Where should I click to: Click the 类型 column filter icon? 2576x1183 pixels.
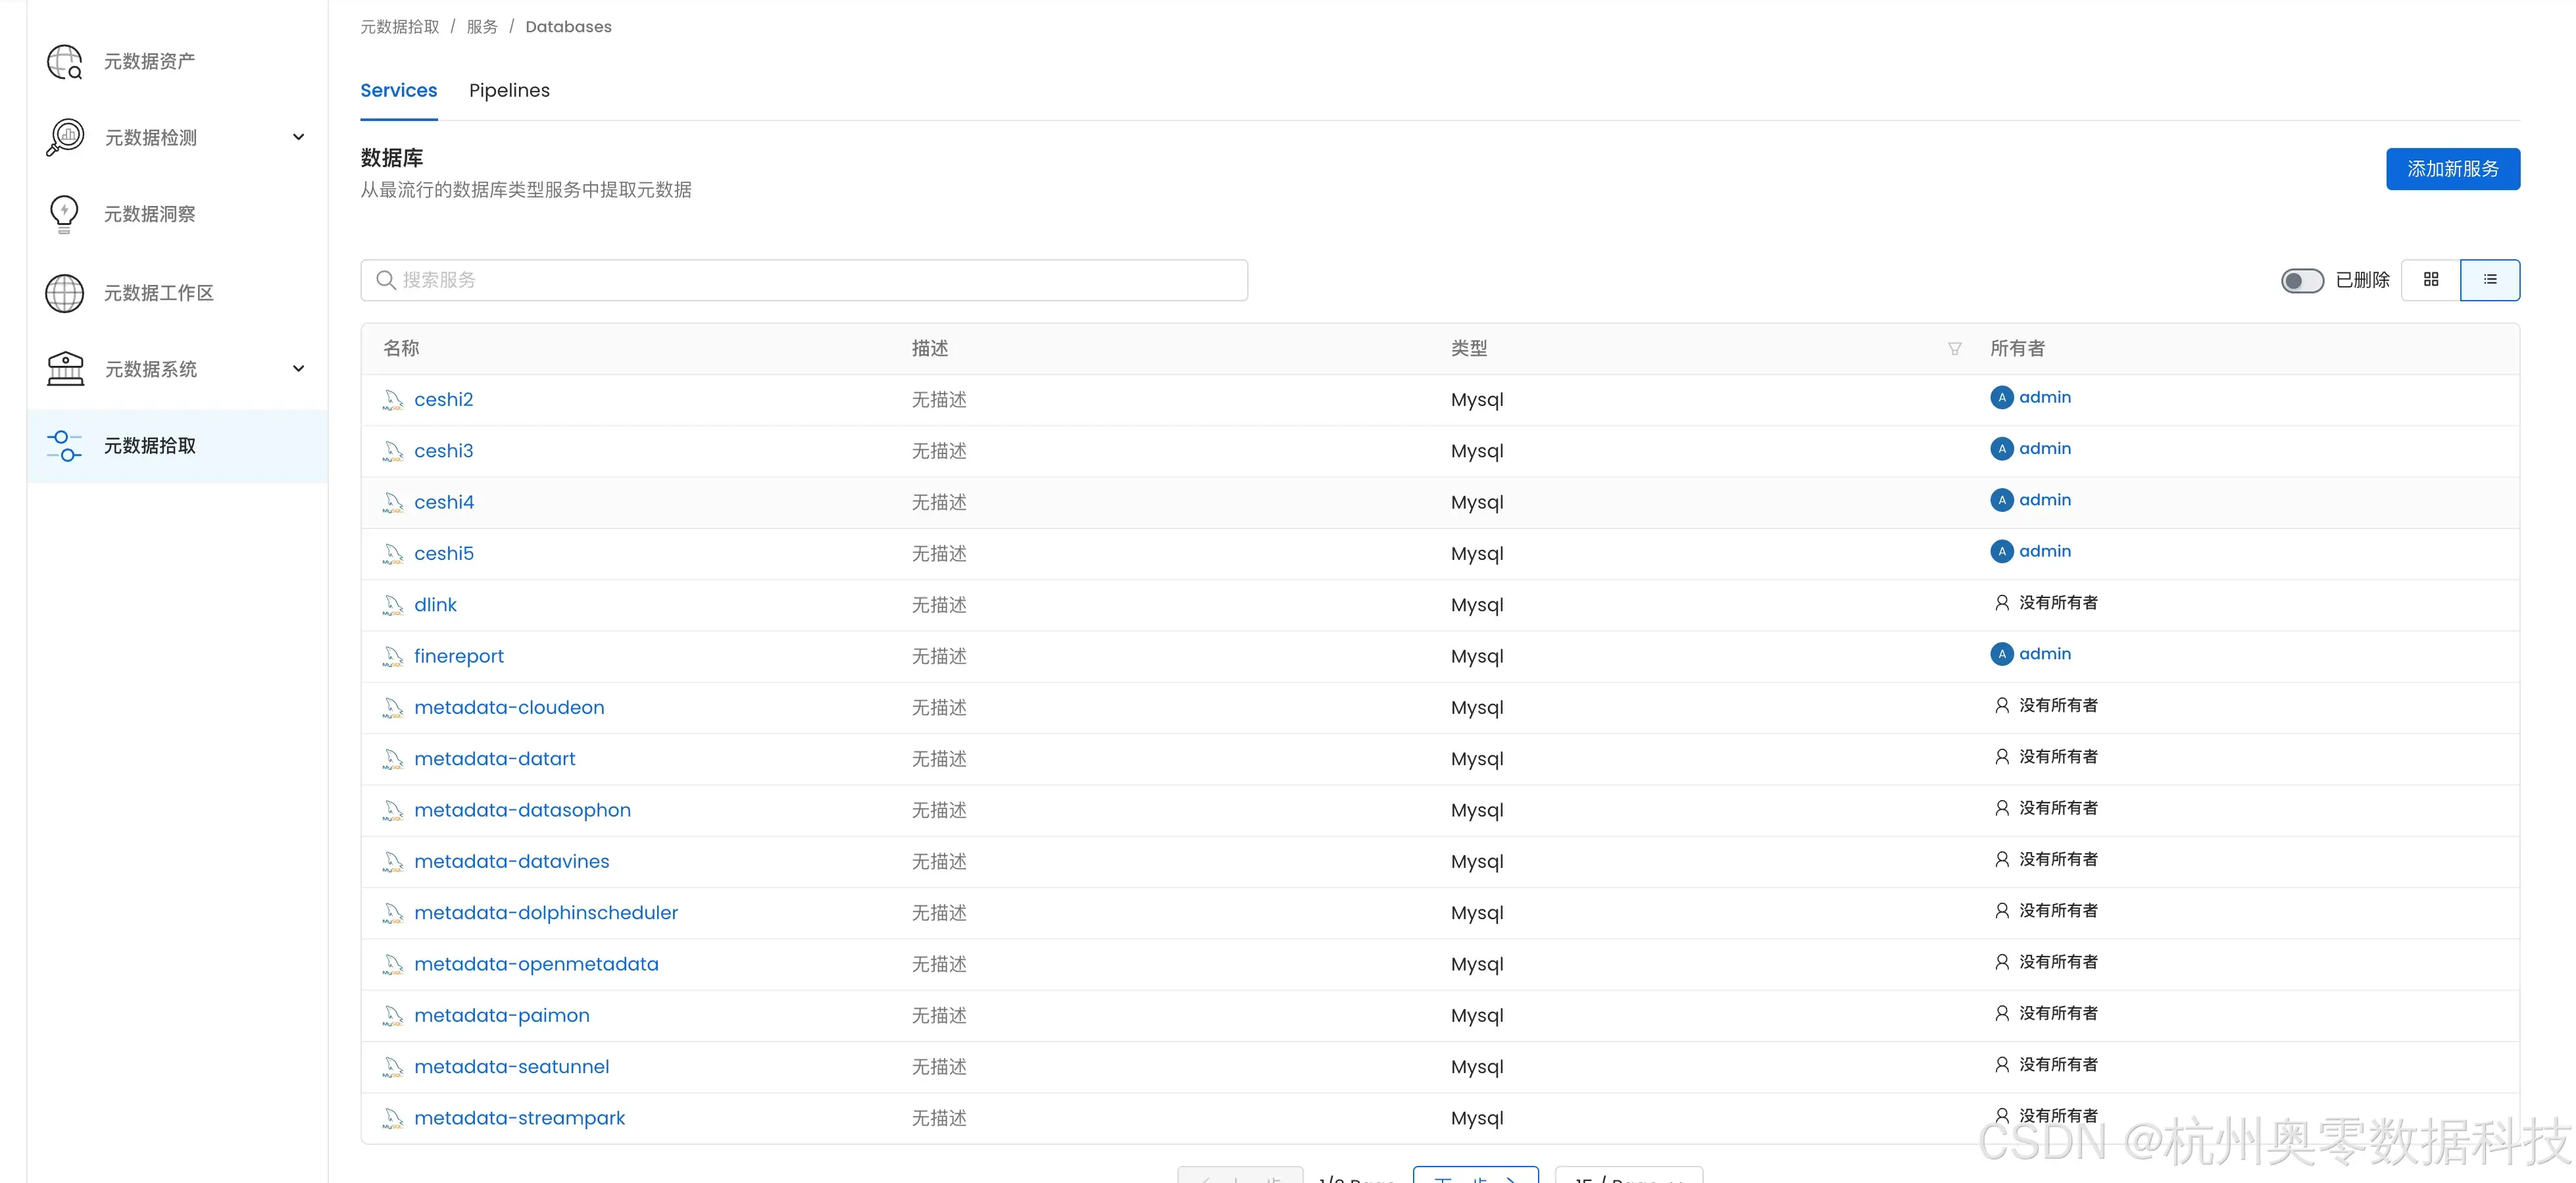pos(1954,349)
